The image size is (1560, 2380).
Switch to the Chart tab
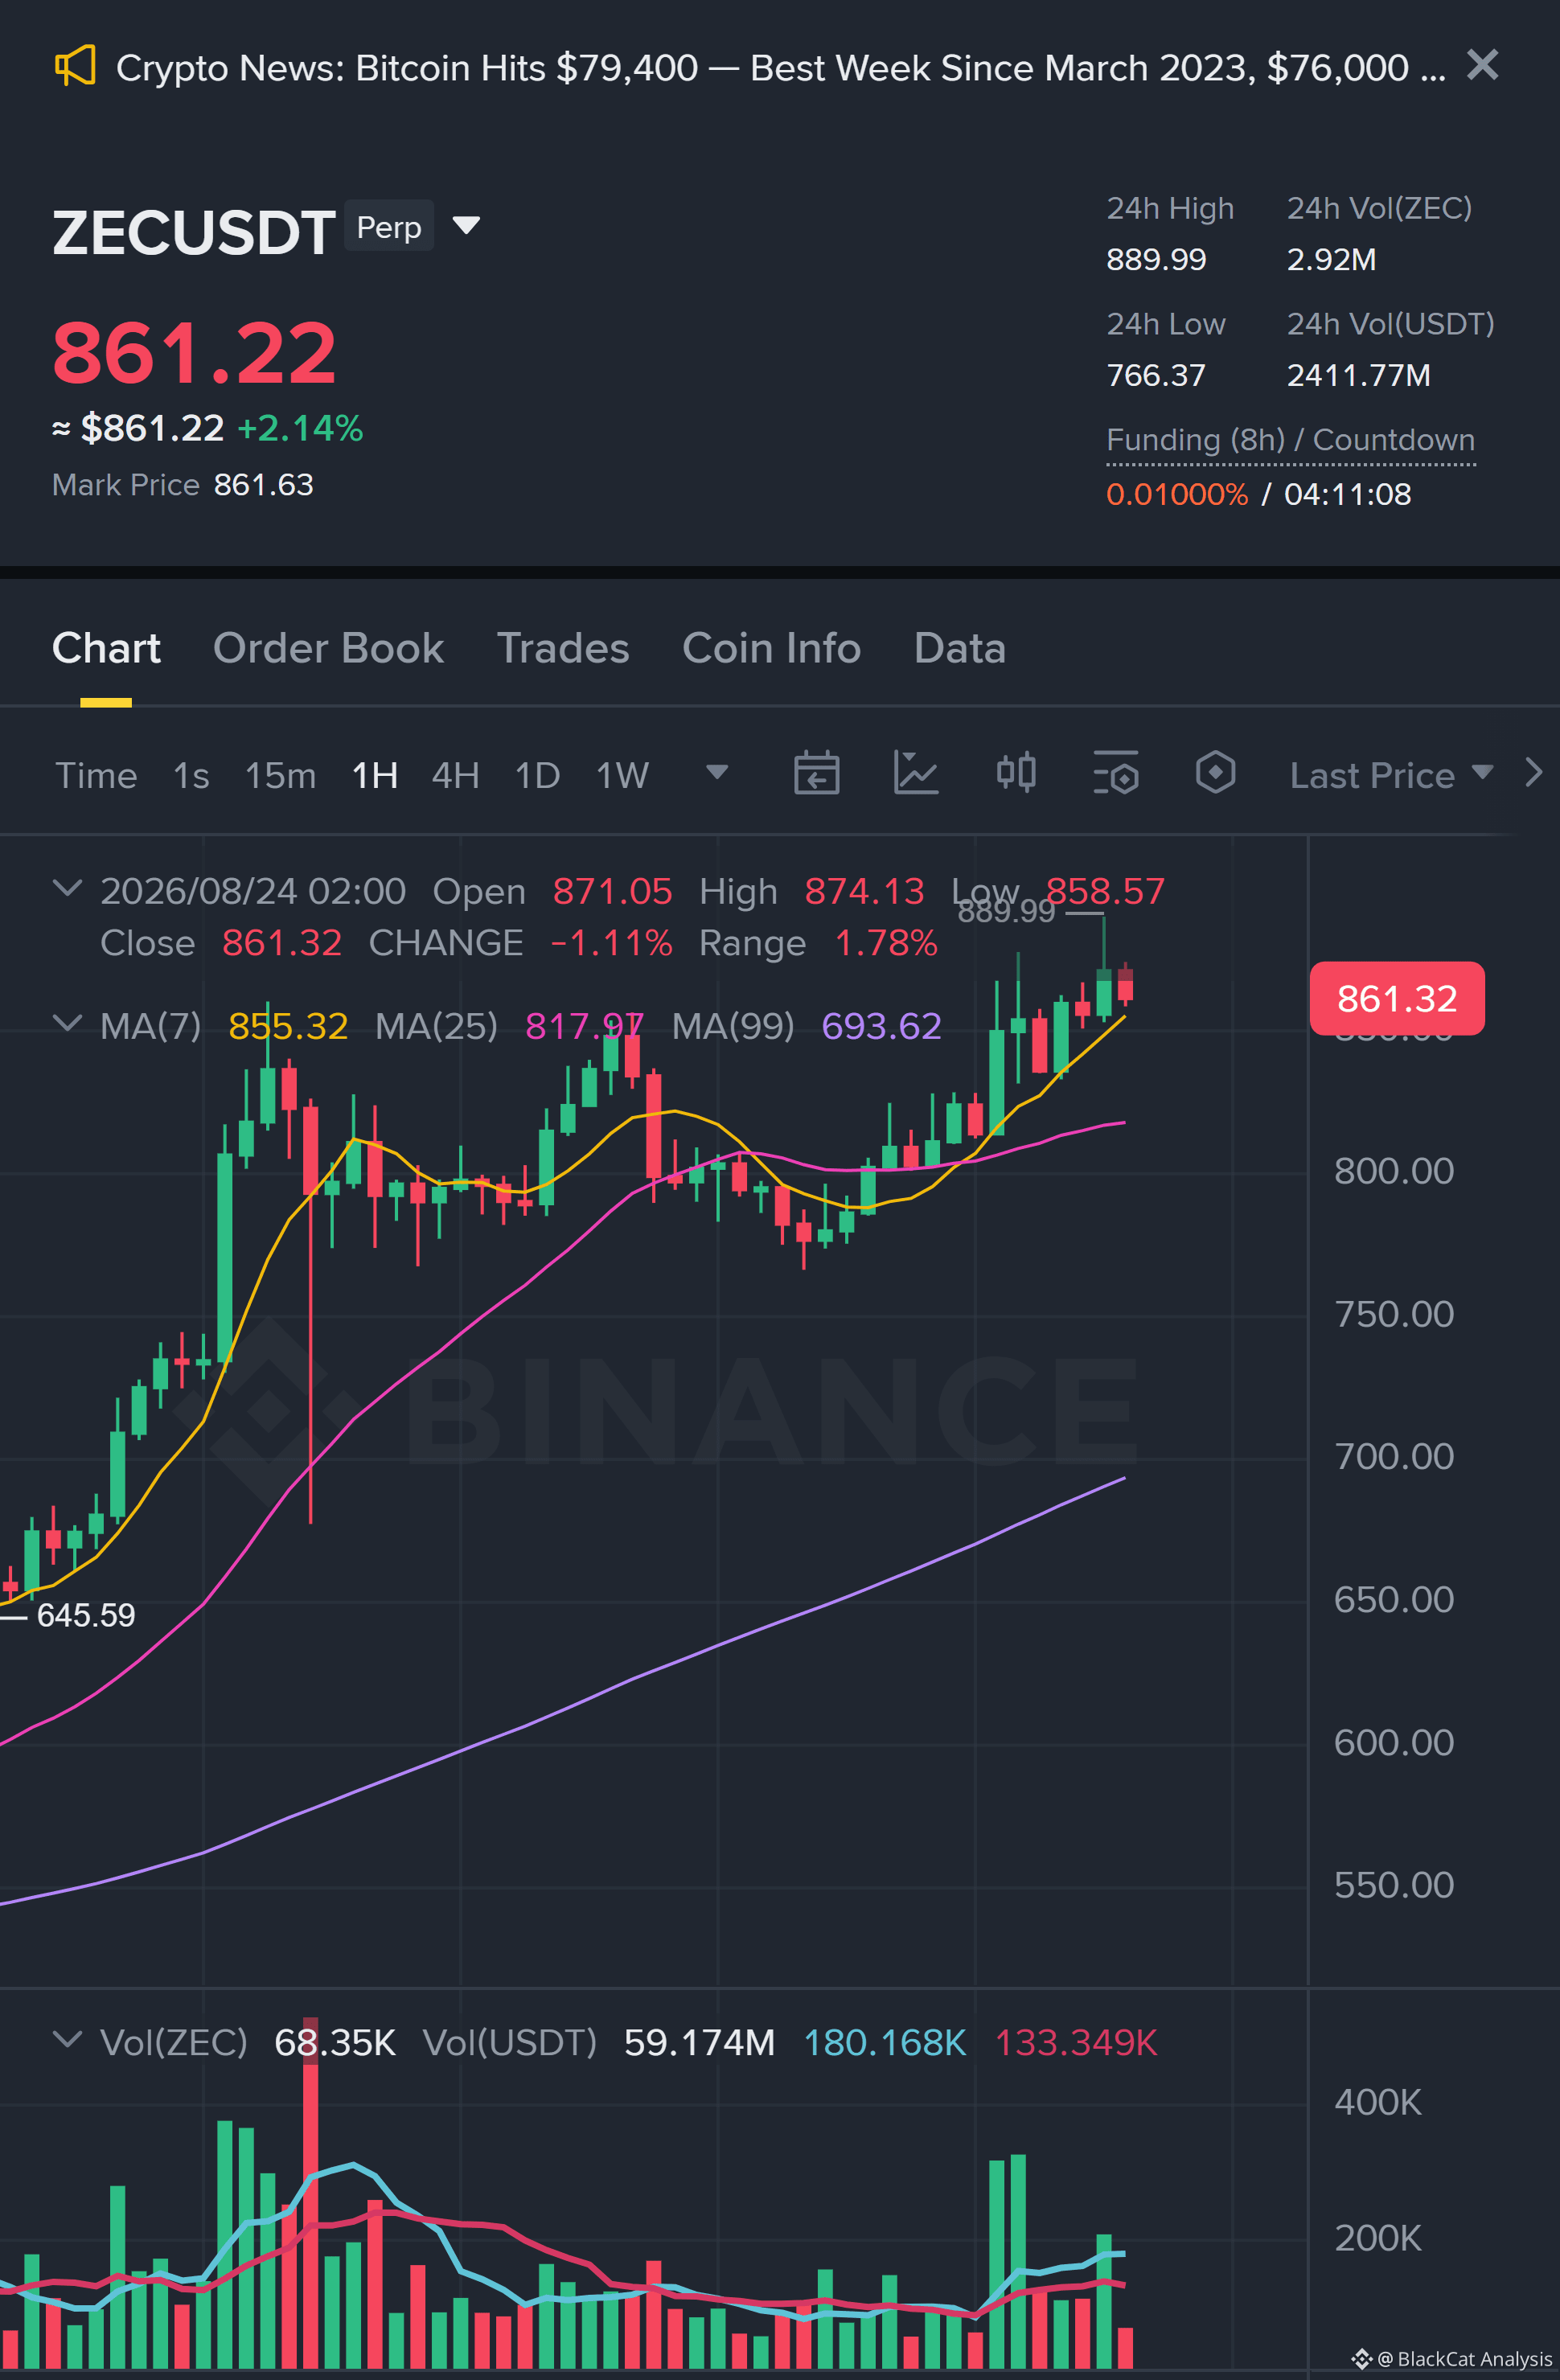coord(106,648)
